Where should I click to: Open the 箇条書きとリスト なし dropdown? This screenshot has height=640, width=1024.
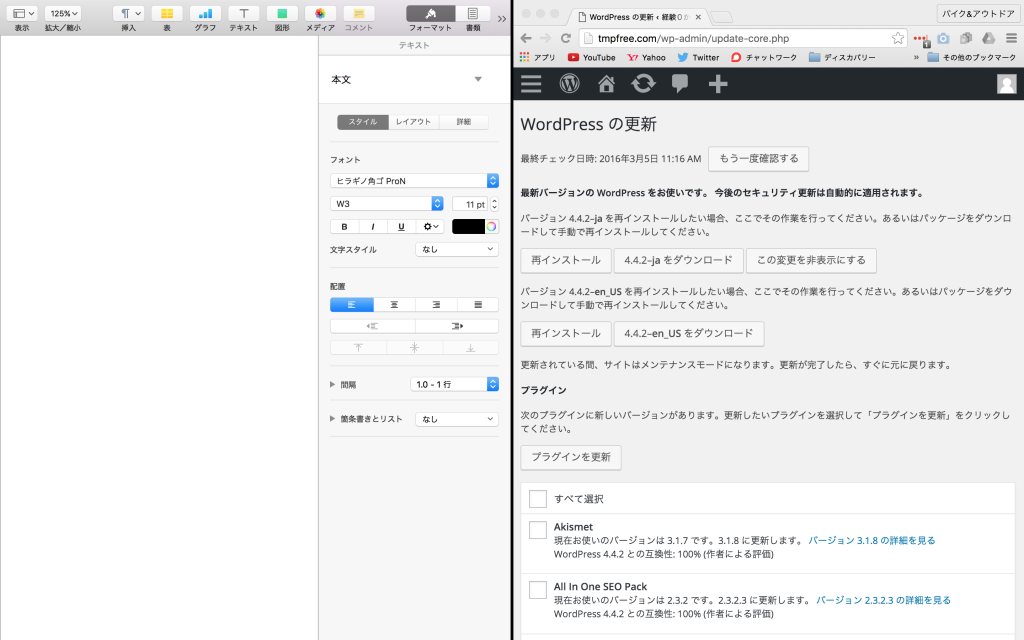[x=457, y=419]
